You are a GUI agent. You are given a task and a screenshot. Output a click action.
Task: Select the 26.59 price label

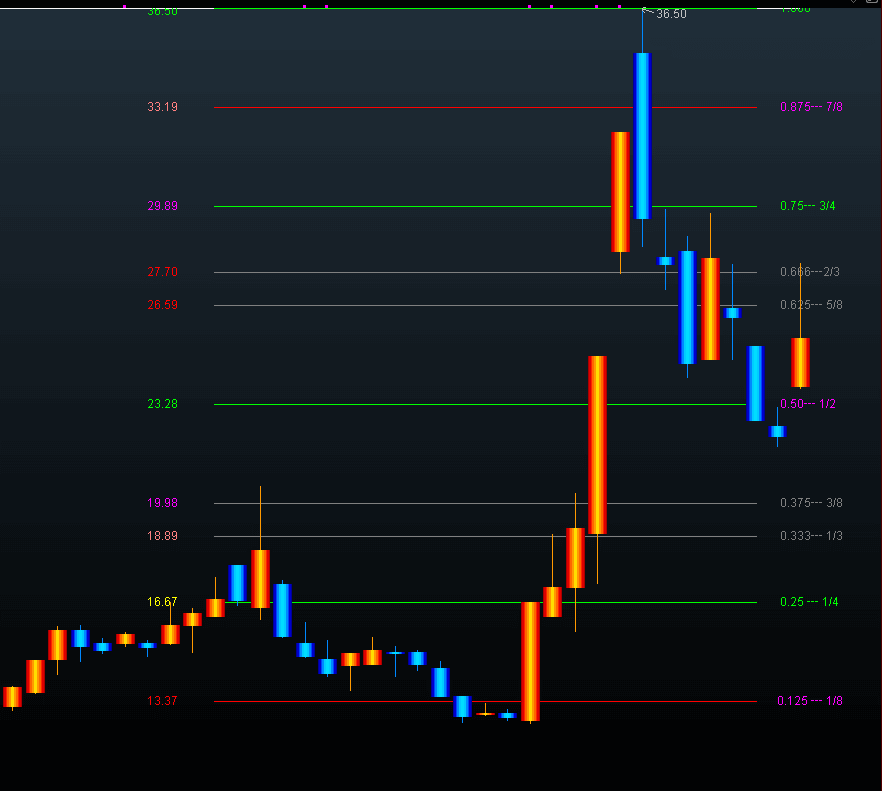pyautogui.click(x=162, y=305)
